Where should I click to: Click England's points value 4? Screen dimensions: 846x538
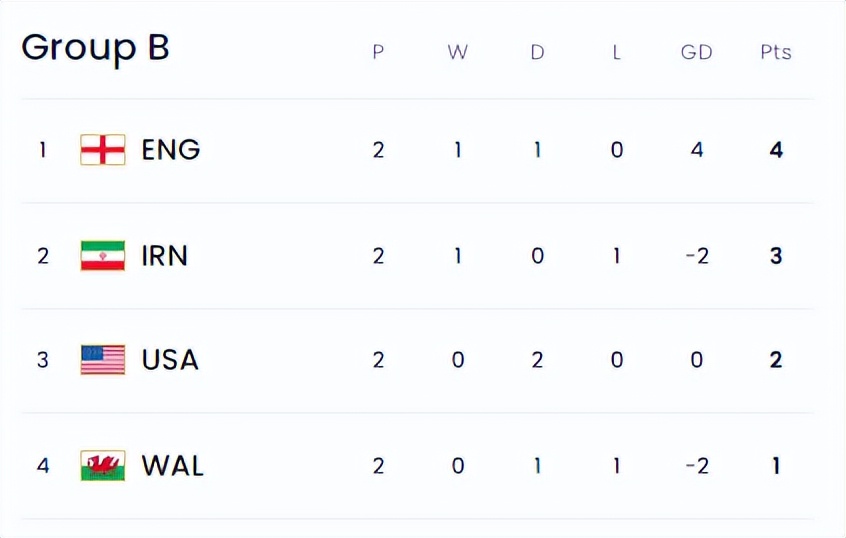pyautogui.click(x=776, y=150)
